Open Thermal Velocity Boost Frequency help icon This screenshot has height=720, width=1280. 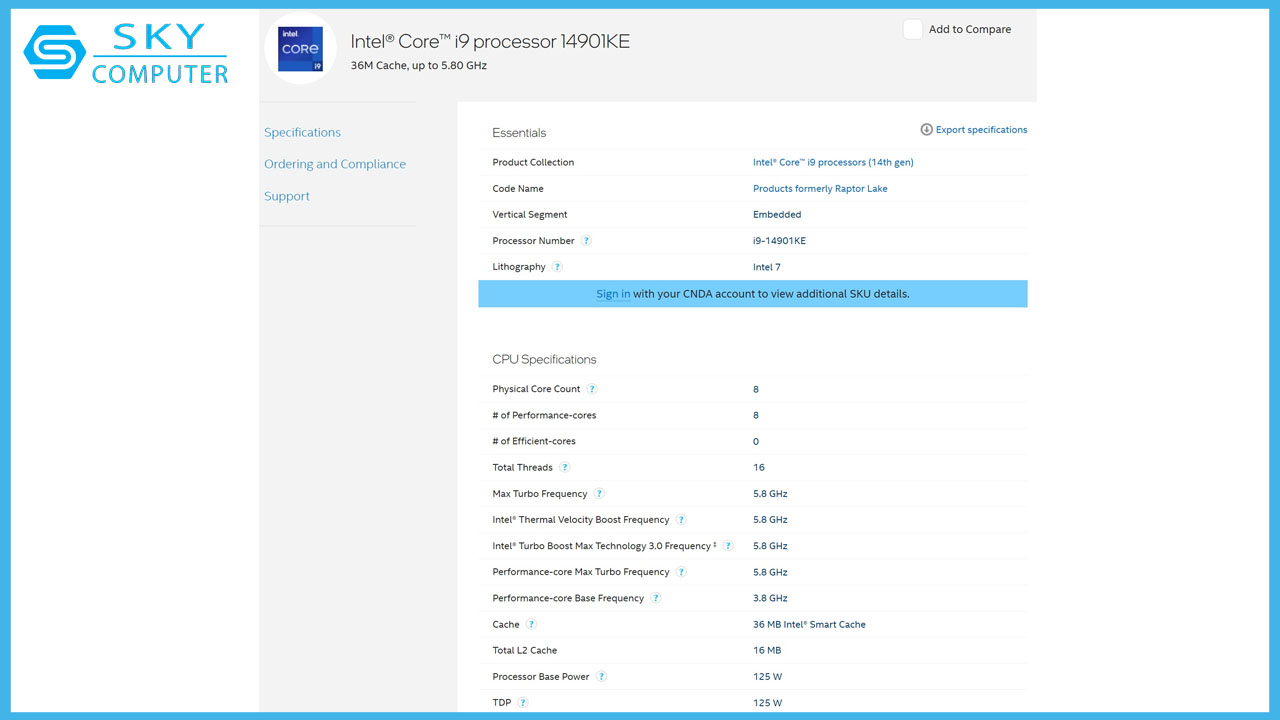(x=681, y=520)
